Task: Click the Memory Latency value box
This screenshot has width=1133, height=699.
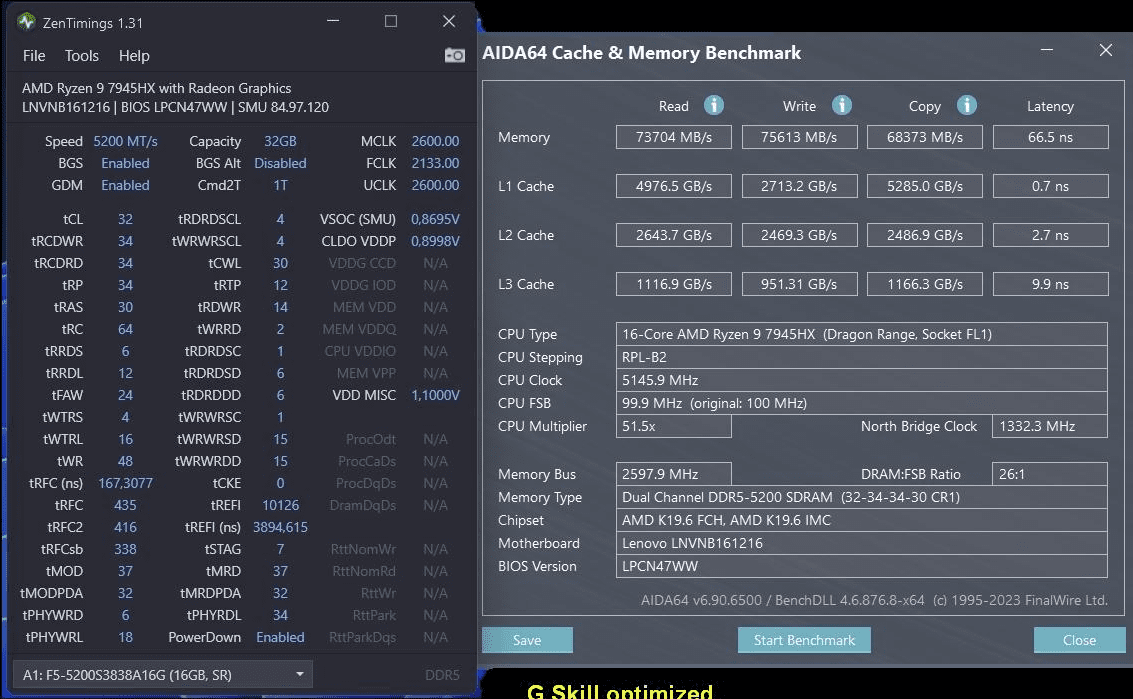Action: pyautogui.click(x=1049, y=137)
